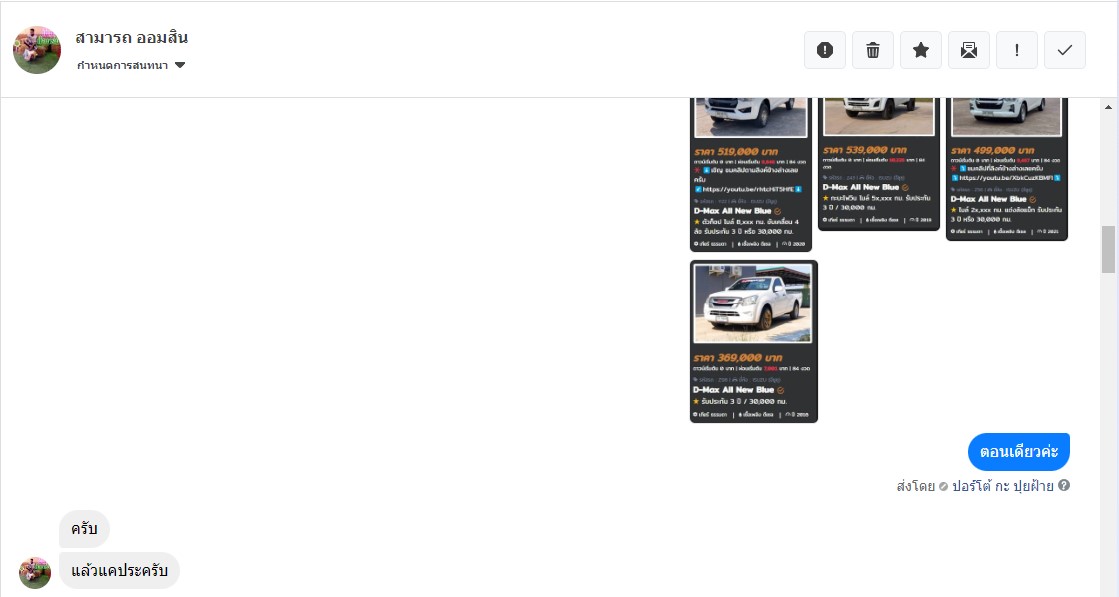Click question mark help icon beside sender name
This screenshot has width=1119, height=597.
1064,486
